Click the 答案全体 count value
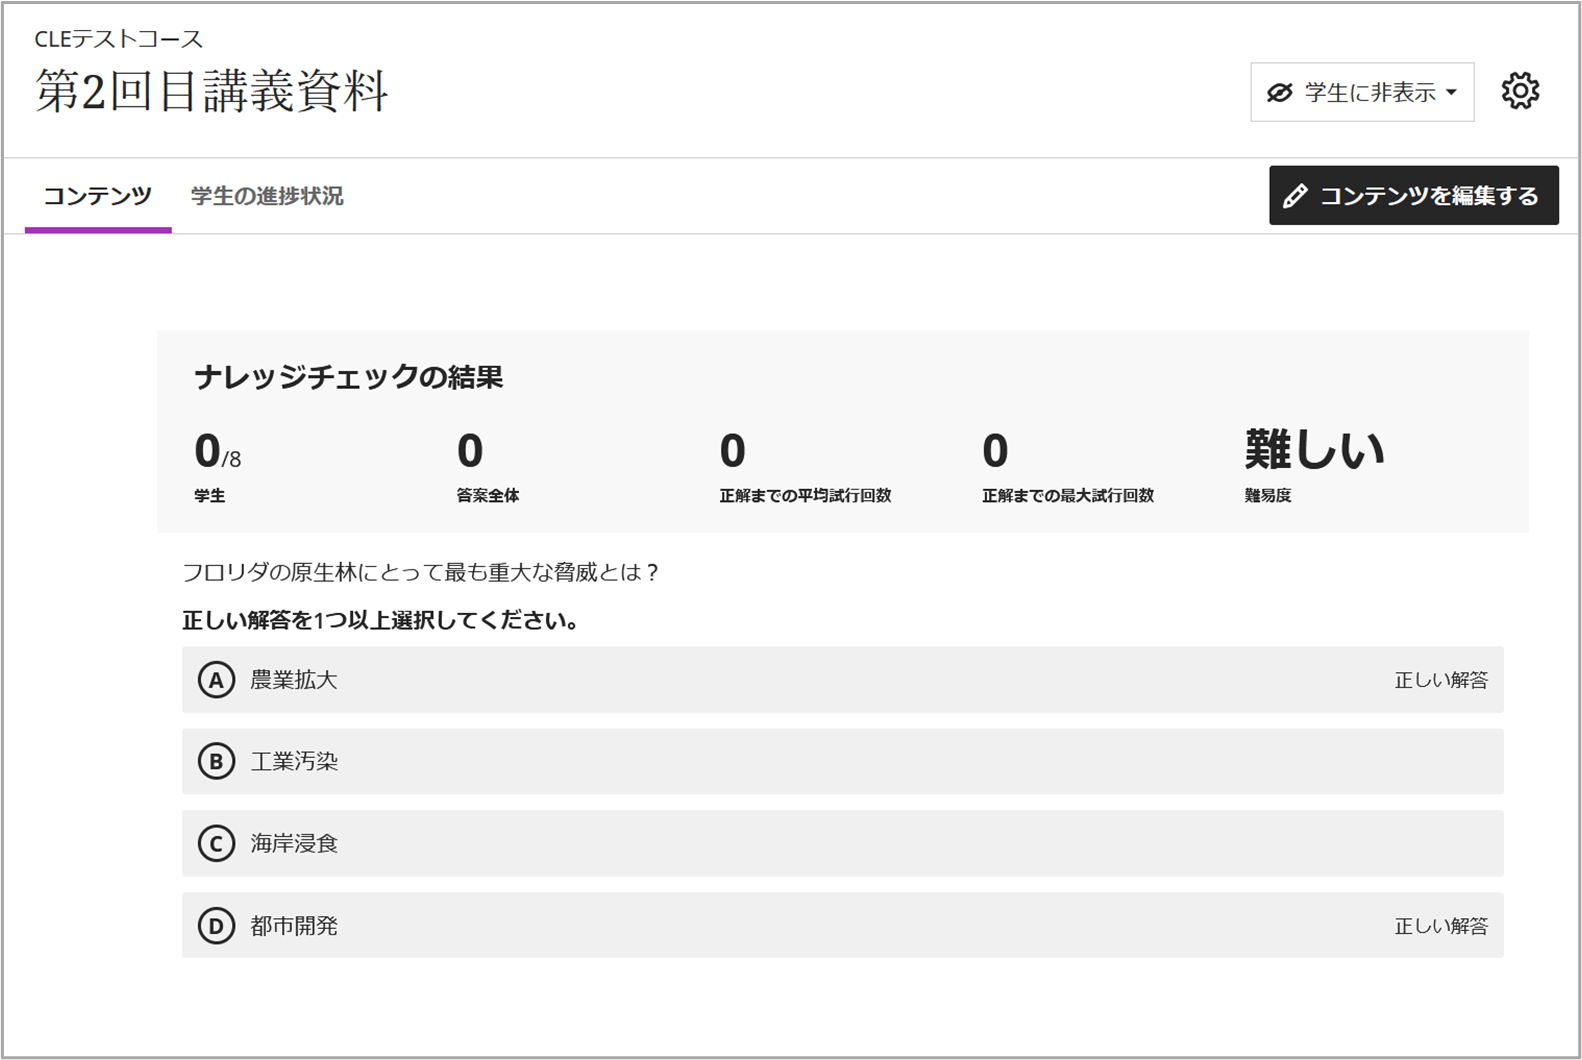Viewport: 1582px width, 1060px height. (x=470, y=451)
